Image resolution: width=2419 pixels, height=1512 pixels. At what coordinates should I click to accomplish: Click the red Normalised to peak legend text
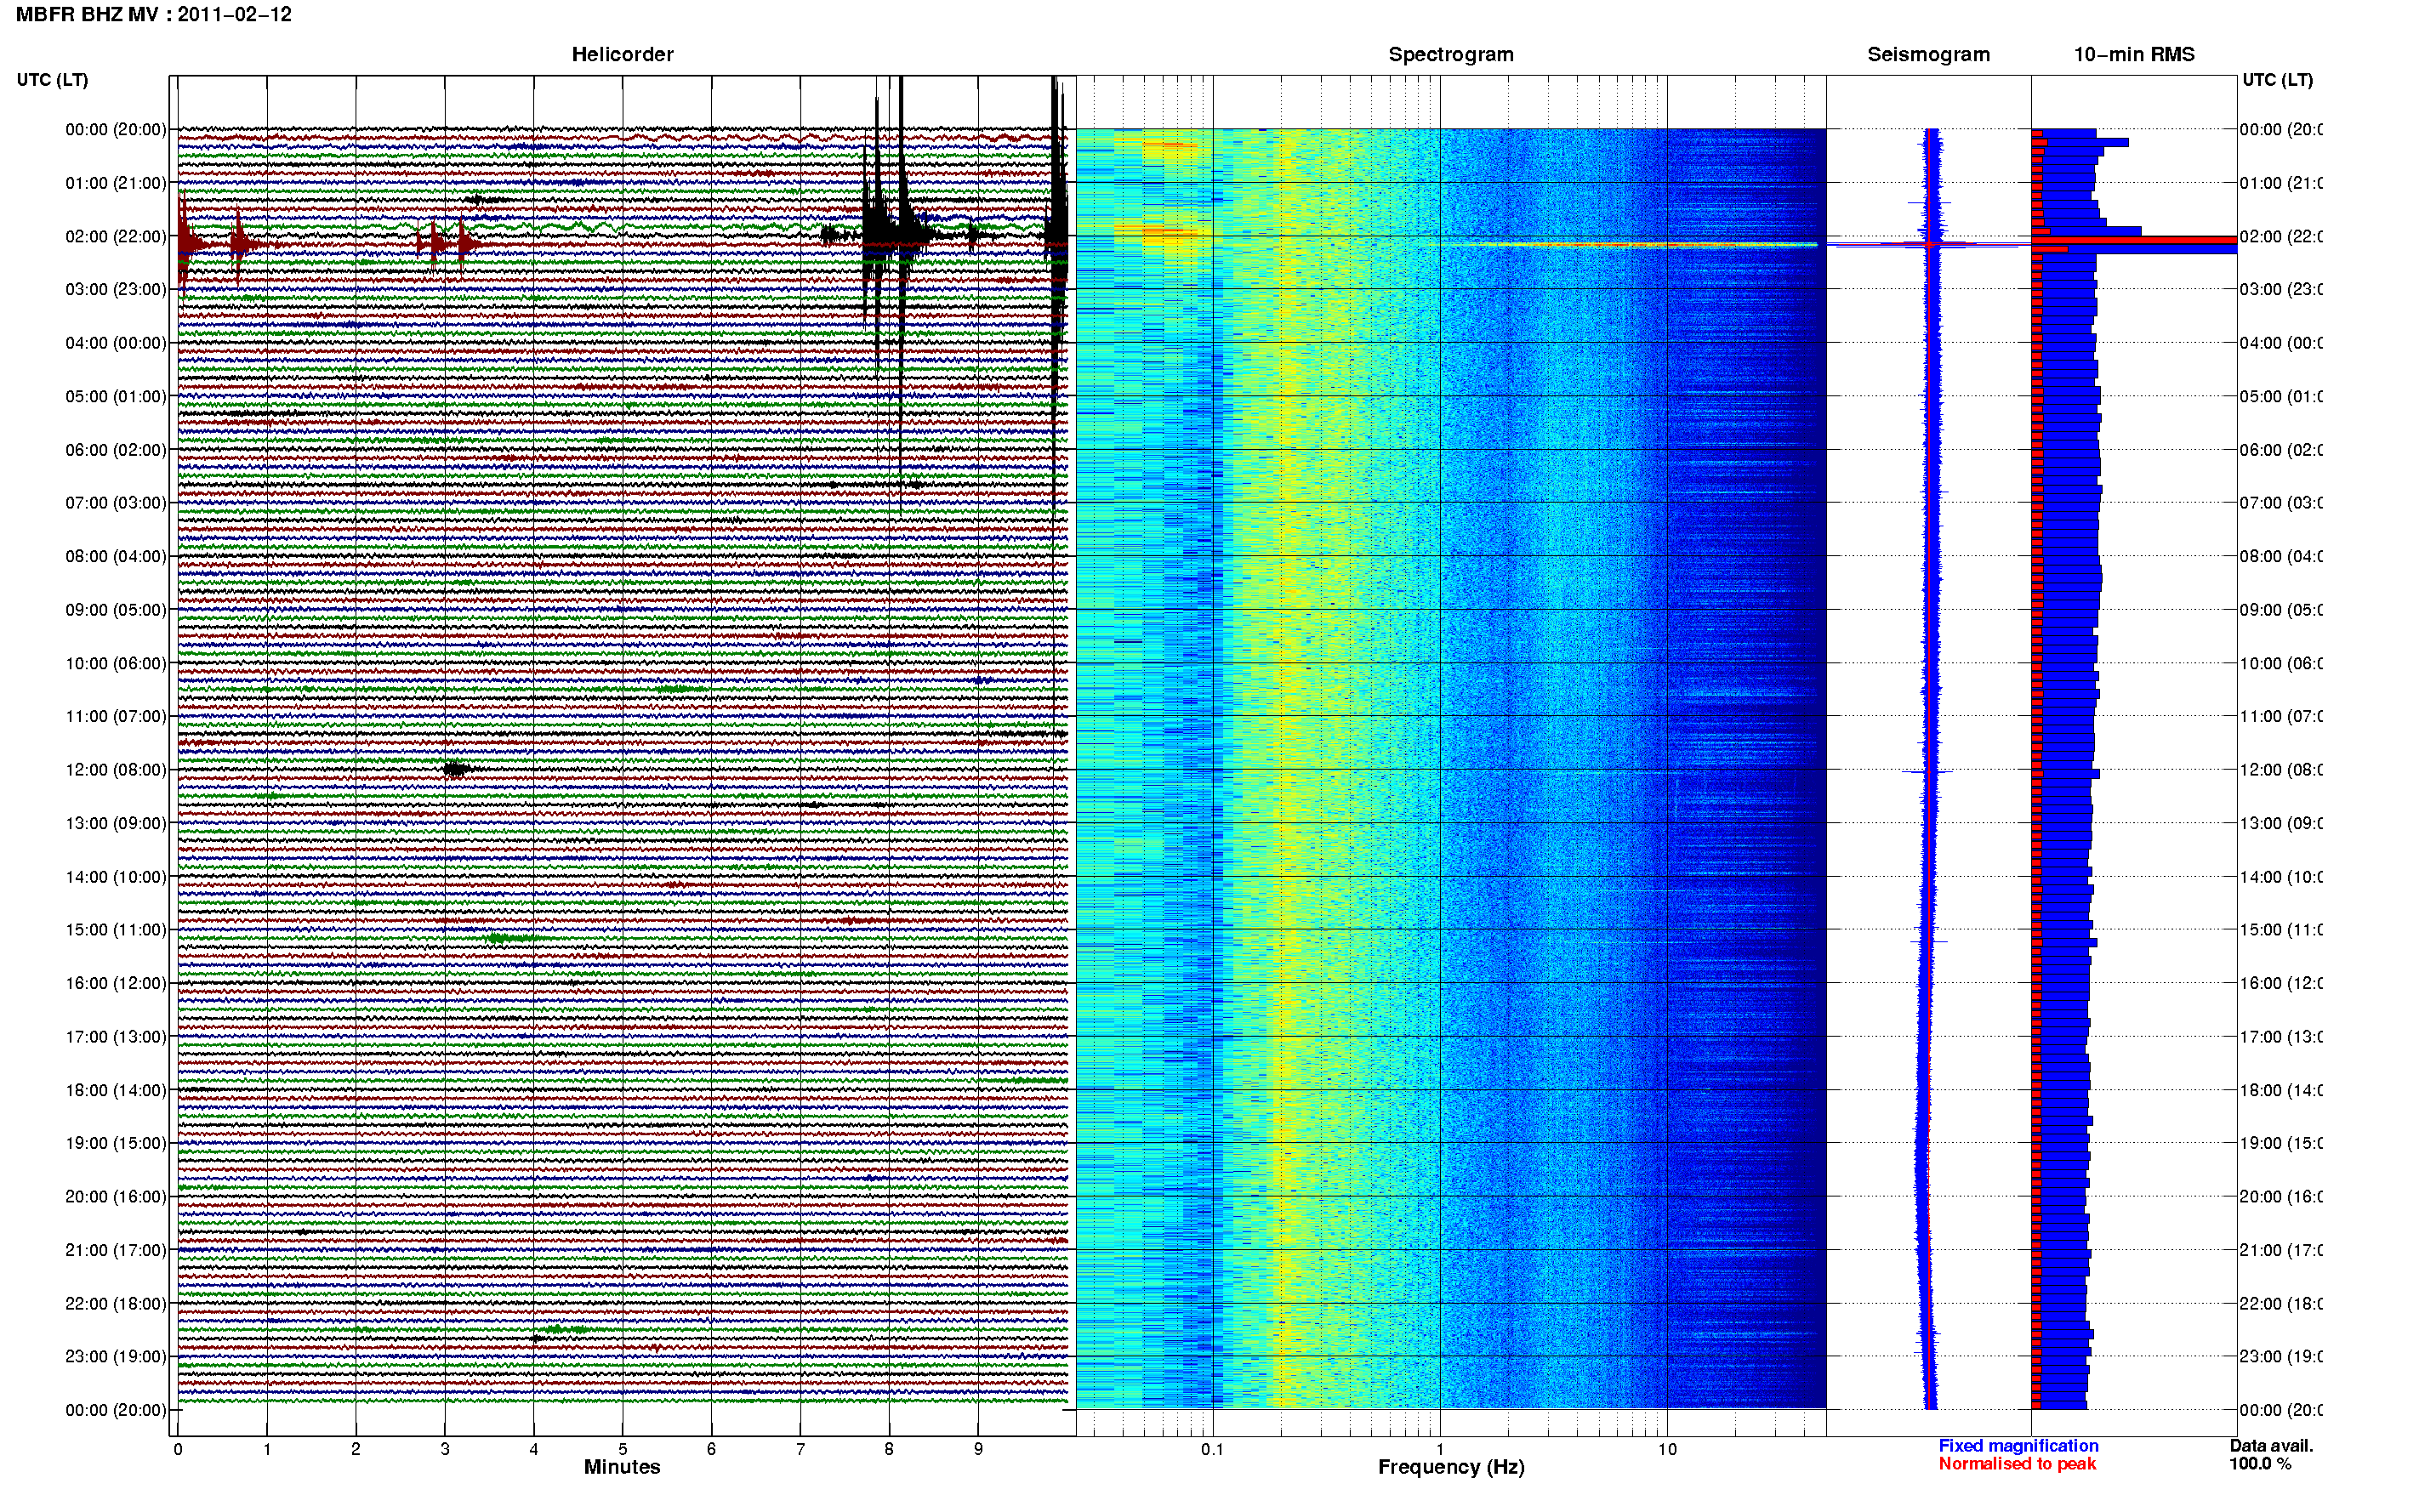pos(2017,1464)
